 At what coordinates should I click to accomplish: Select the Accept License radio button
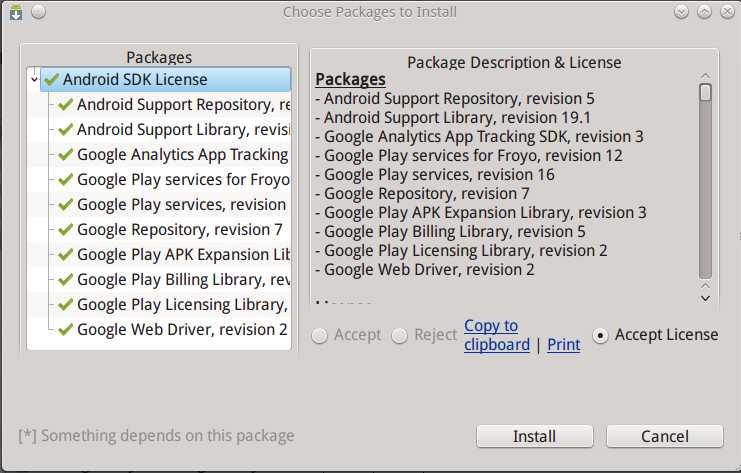pos(600,335)
